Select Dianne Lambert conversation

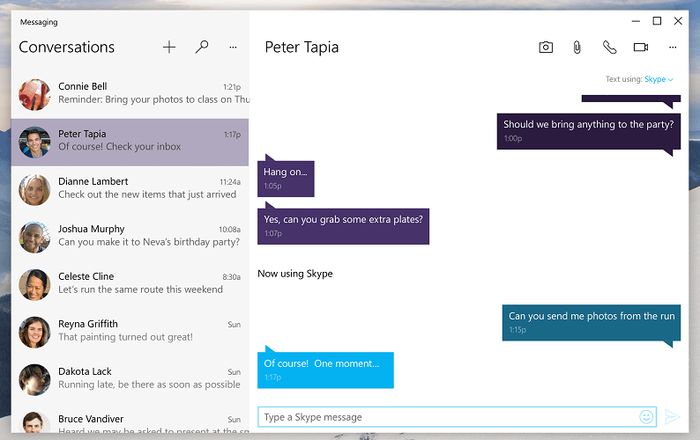130,189
